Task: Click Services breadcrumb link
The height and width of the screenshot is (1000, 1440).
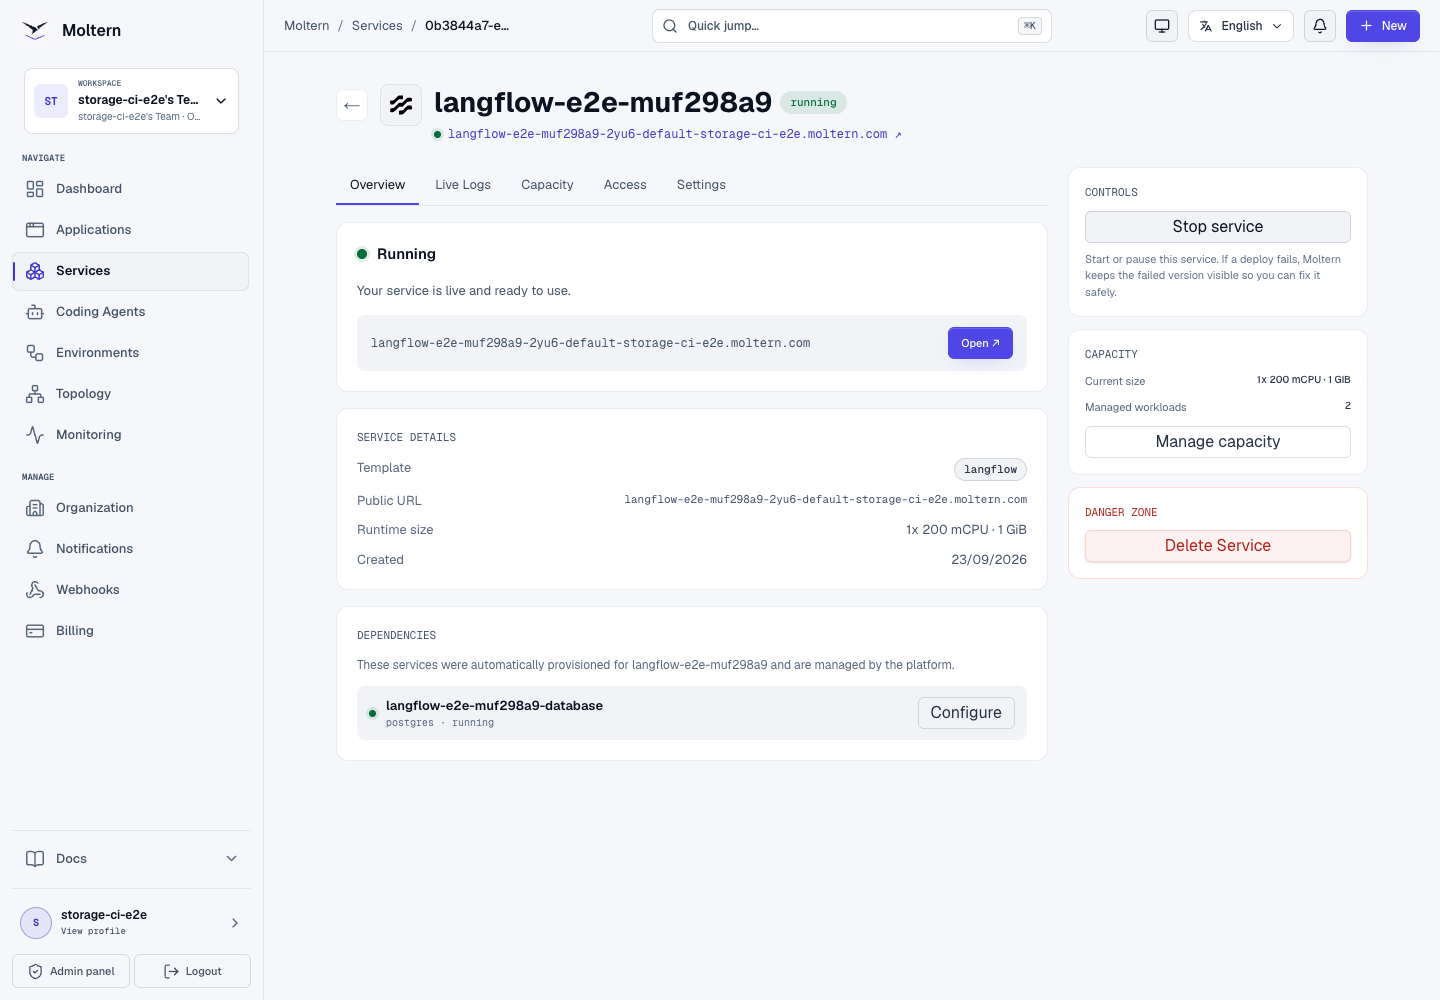Action: tap(377, 26)
